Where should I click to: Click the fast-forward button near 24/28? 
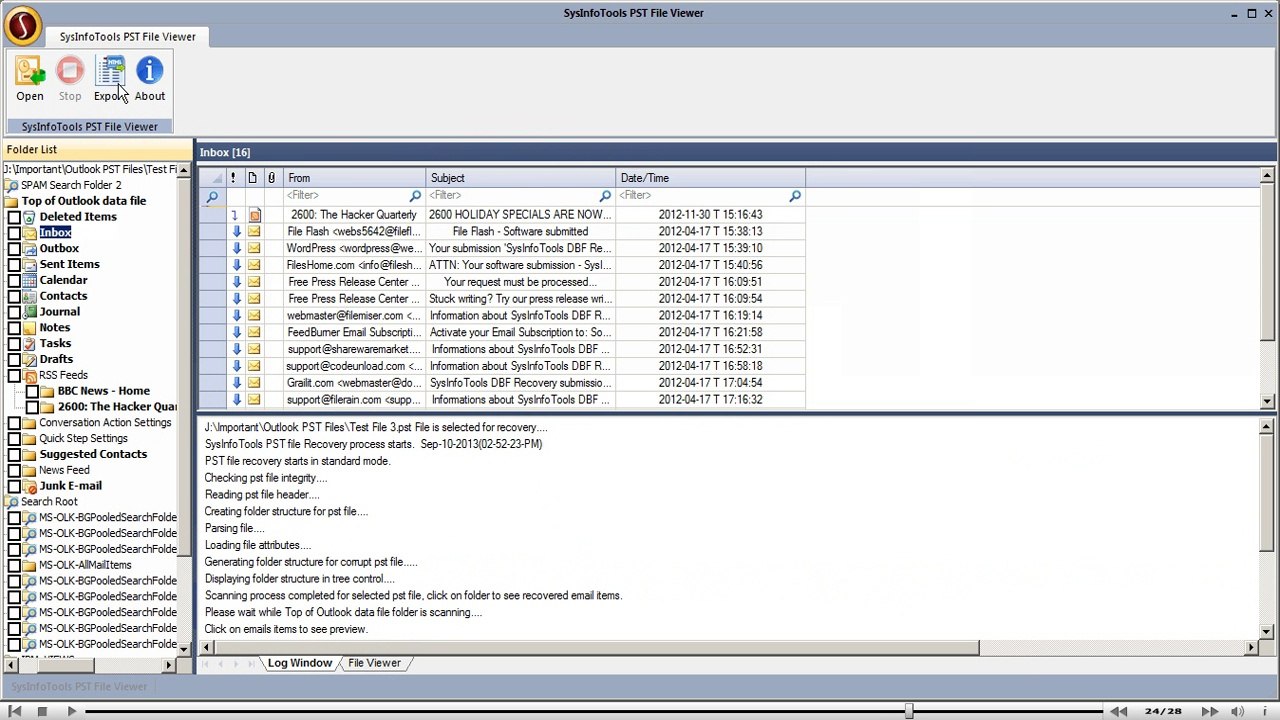point(1209,711)
